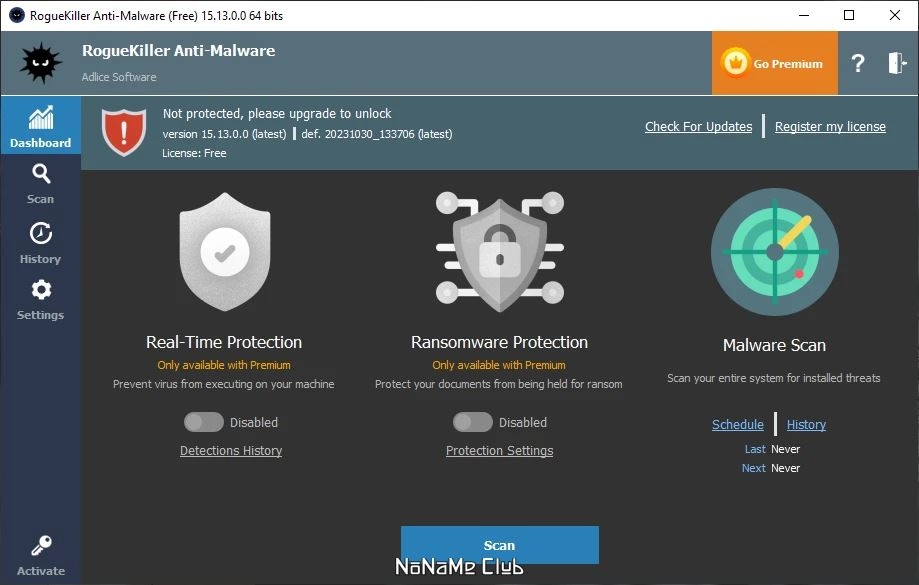Image resolution: width=919 pixels, height=585 pixels.
Task: Click "Only available with Premium" under Real-Time Protection
Action: coord(224,365)
